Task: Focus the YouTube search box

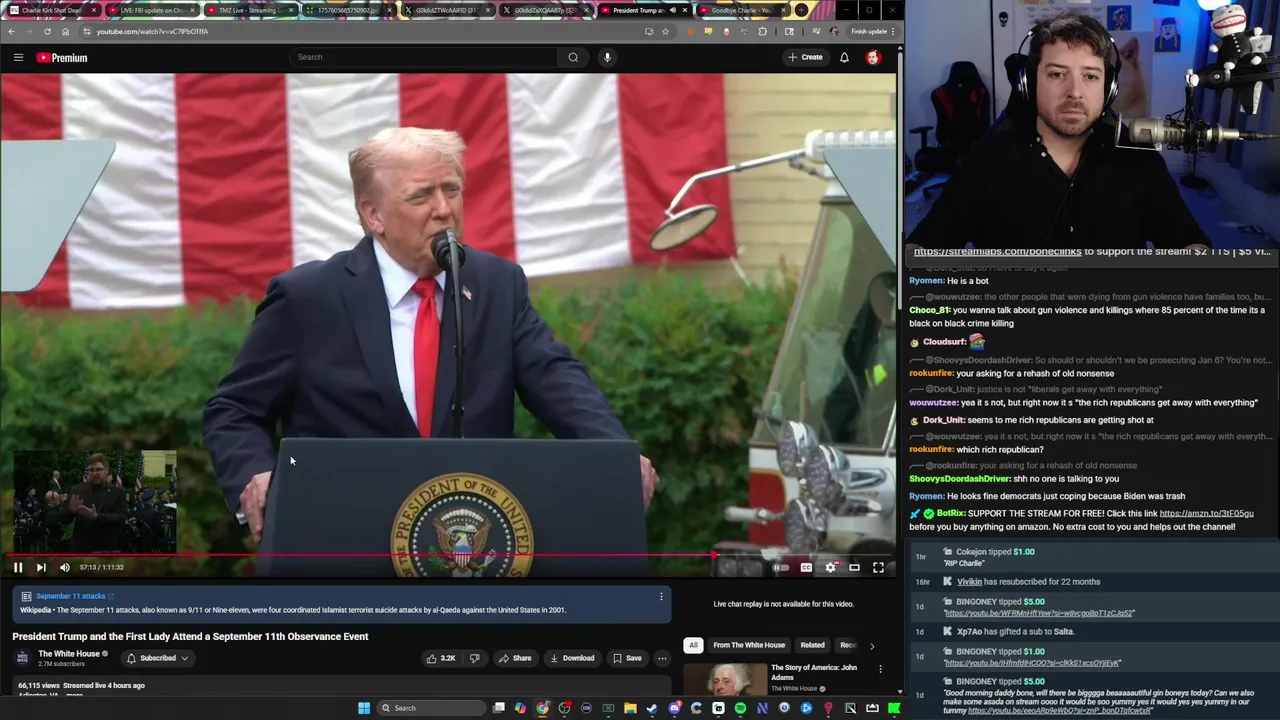Action: [x=424, y=57]
